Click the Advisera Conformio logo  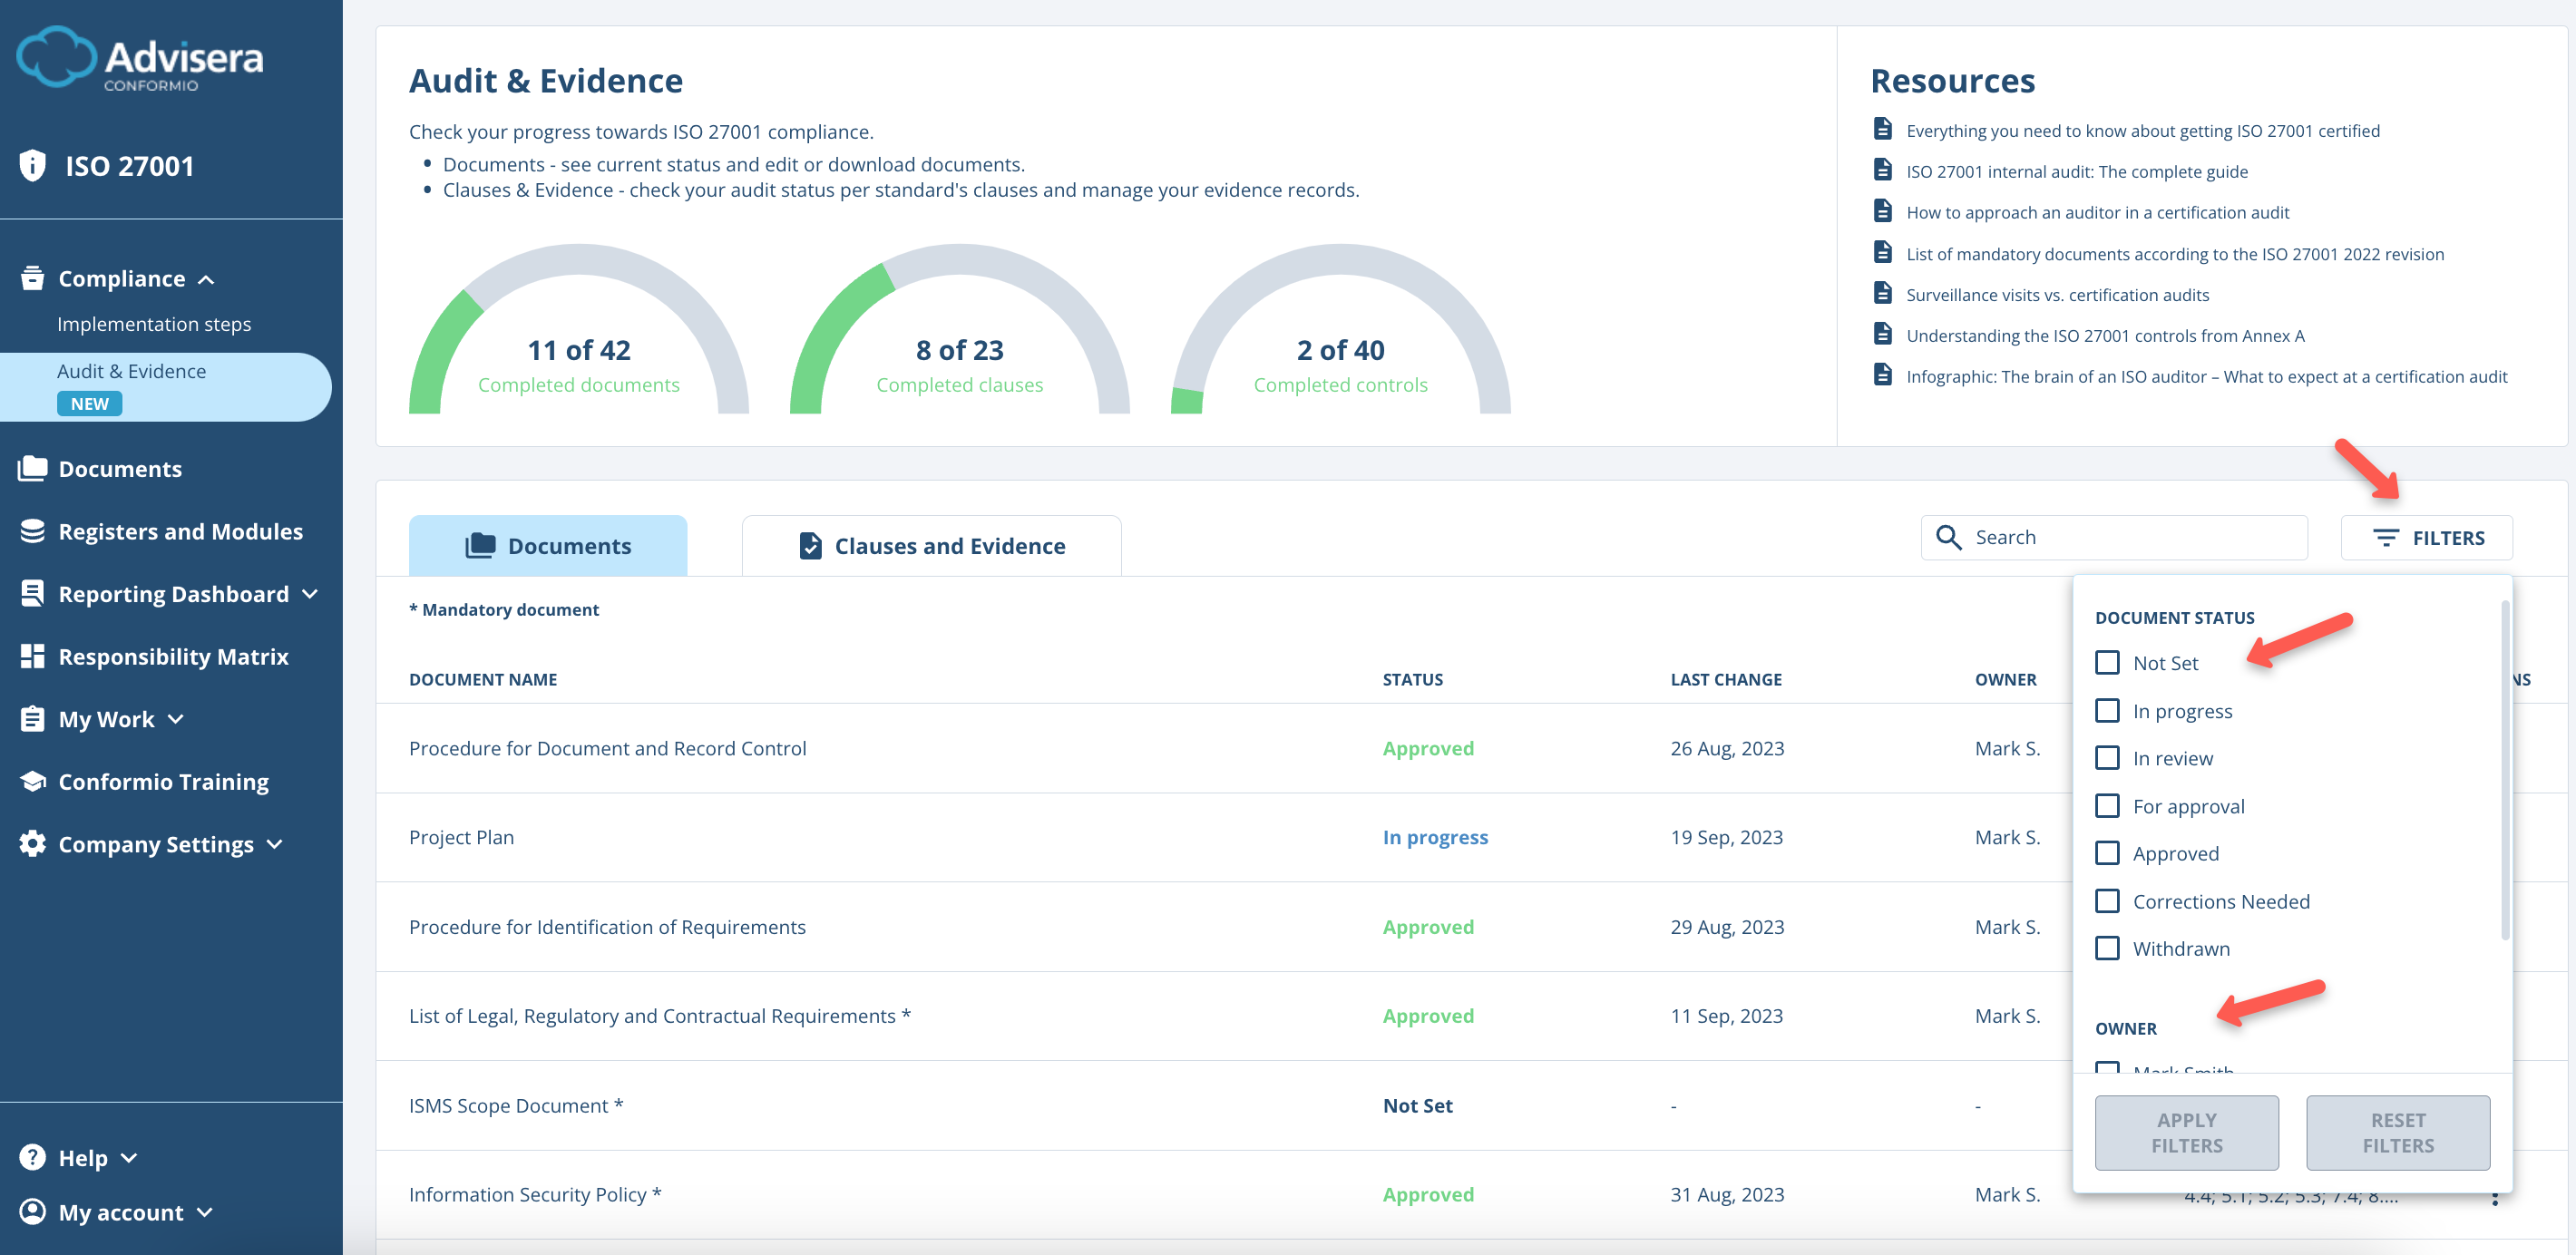click(140, 58)
